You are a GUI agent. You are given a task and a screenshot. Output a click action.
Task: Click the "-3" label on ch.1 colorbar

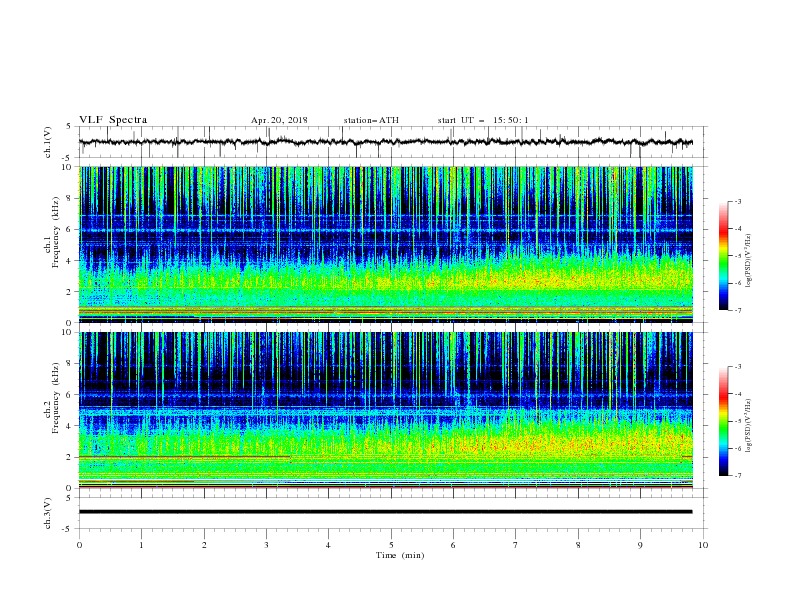click(x=738, y=201)
